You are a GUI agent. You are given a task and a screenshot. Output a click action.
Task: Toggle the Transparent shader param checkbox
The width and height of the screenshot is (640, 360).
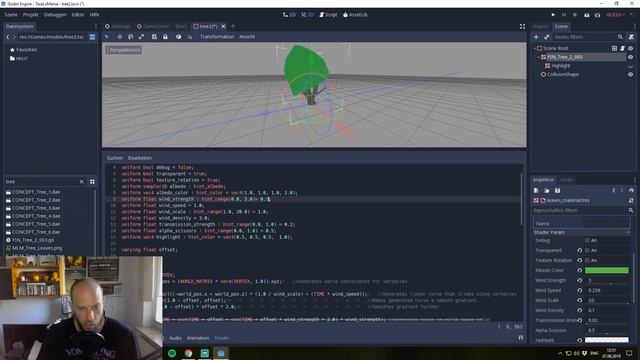(587, 250)
